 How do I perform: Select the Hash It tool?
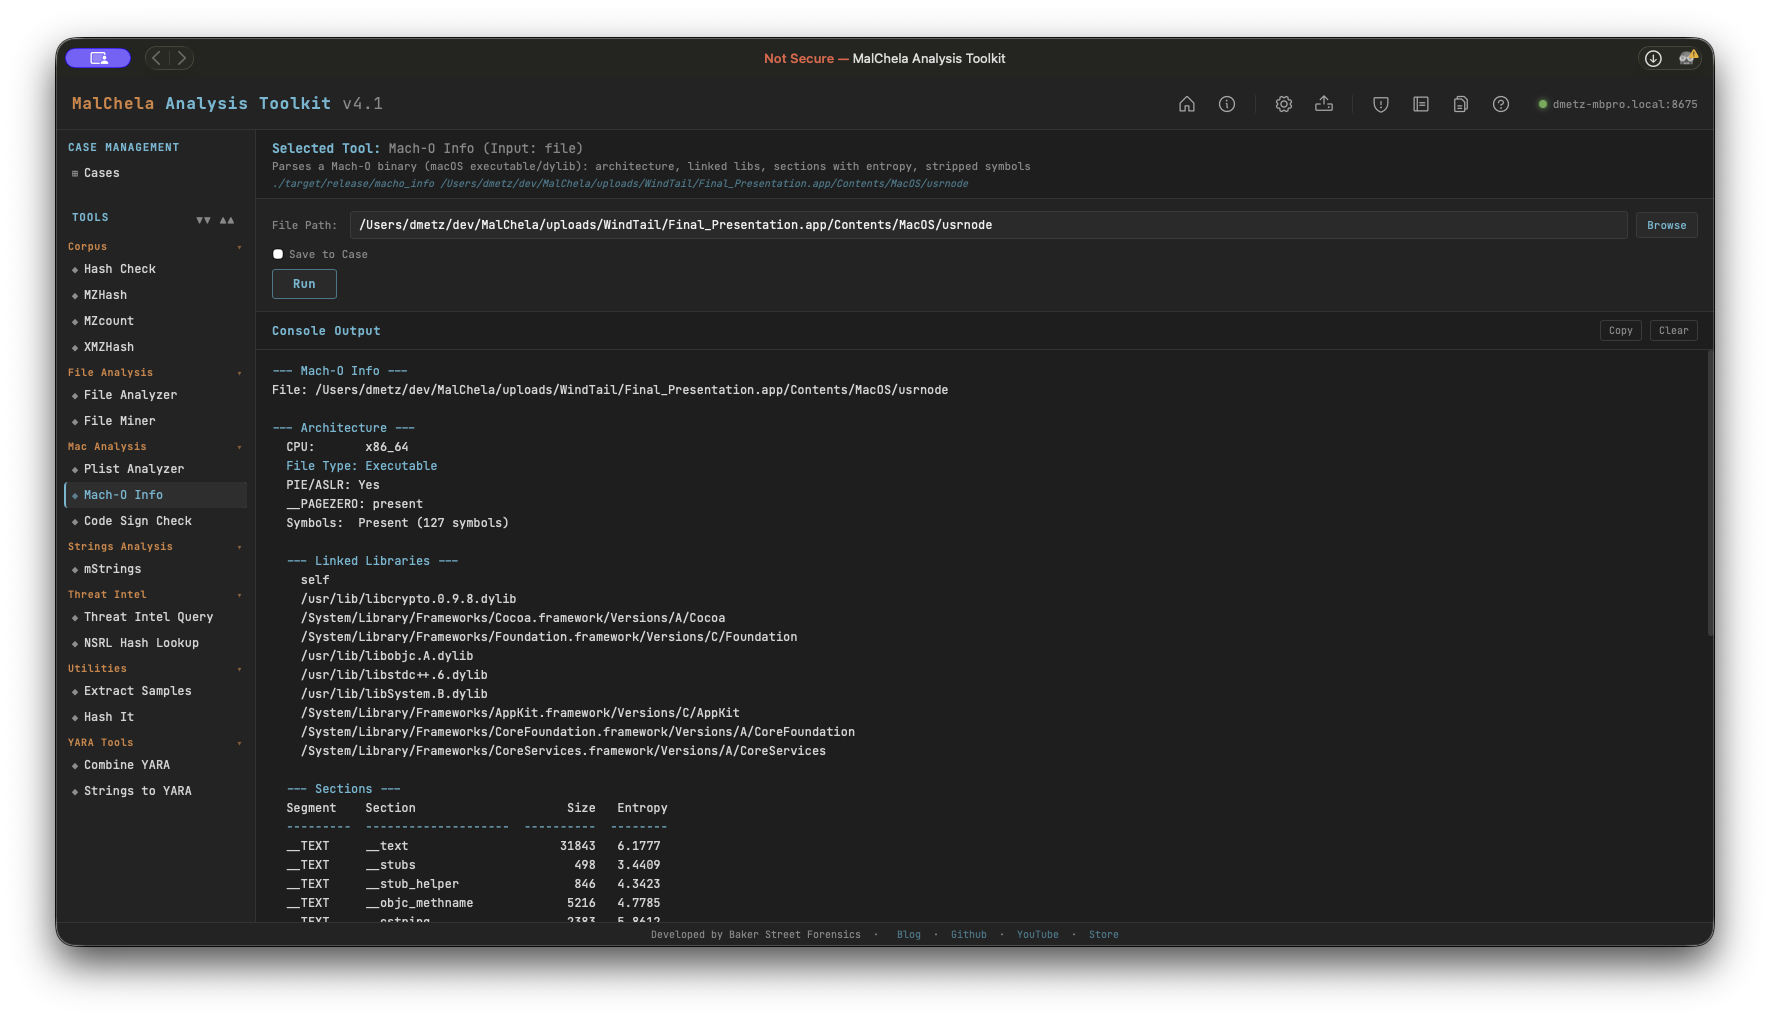(155, 717)
